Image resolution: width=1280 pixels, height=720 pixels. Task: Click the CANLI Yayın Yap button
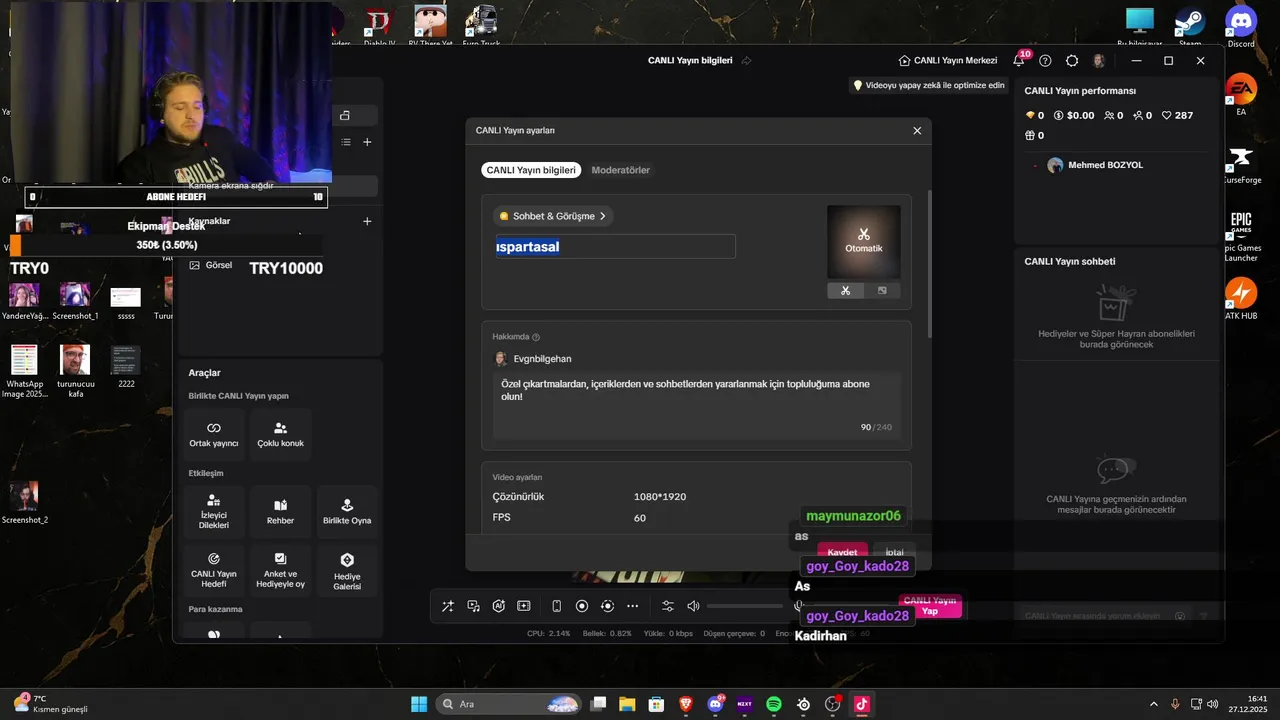point(930,606)
